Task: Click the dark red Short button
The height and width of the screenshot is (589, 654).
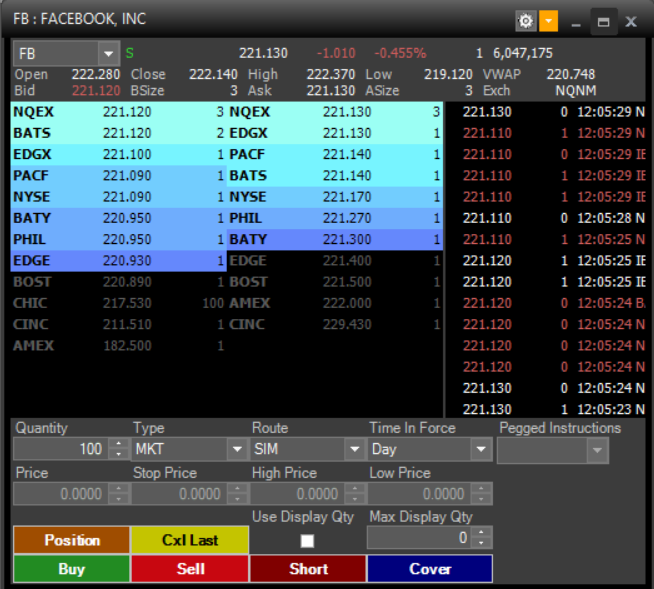Action: (x=308, y=569)
